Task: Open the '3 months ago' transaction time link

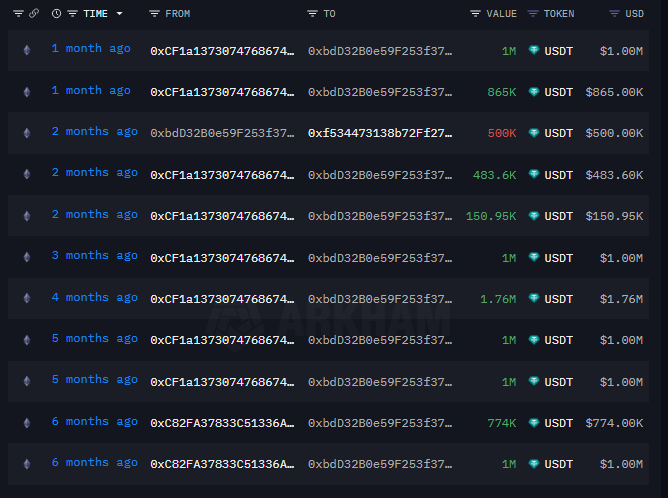Action: click(95, 256)
